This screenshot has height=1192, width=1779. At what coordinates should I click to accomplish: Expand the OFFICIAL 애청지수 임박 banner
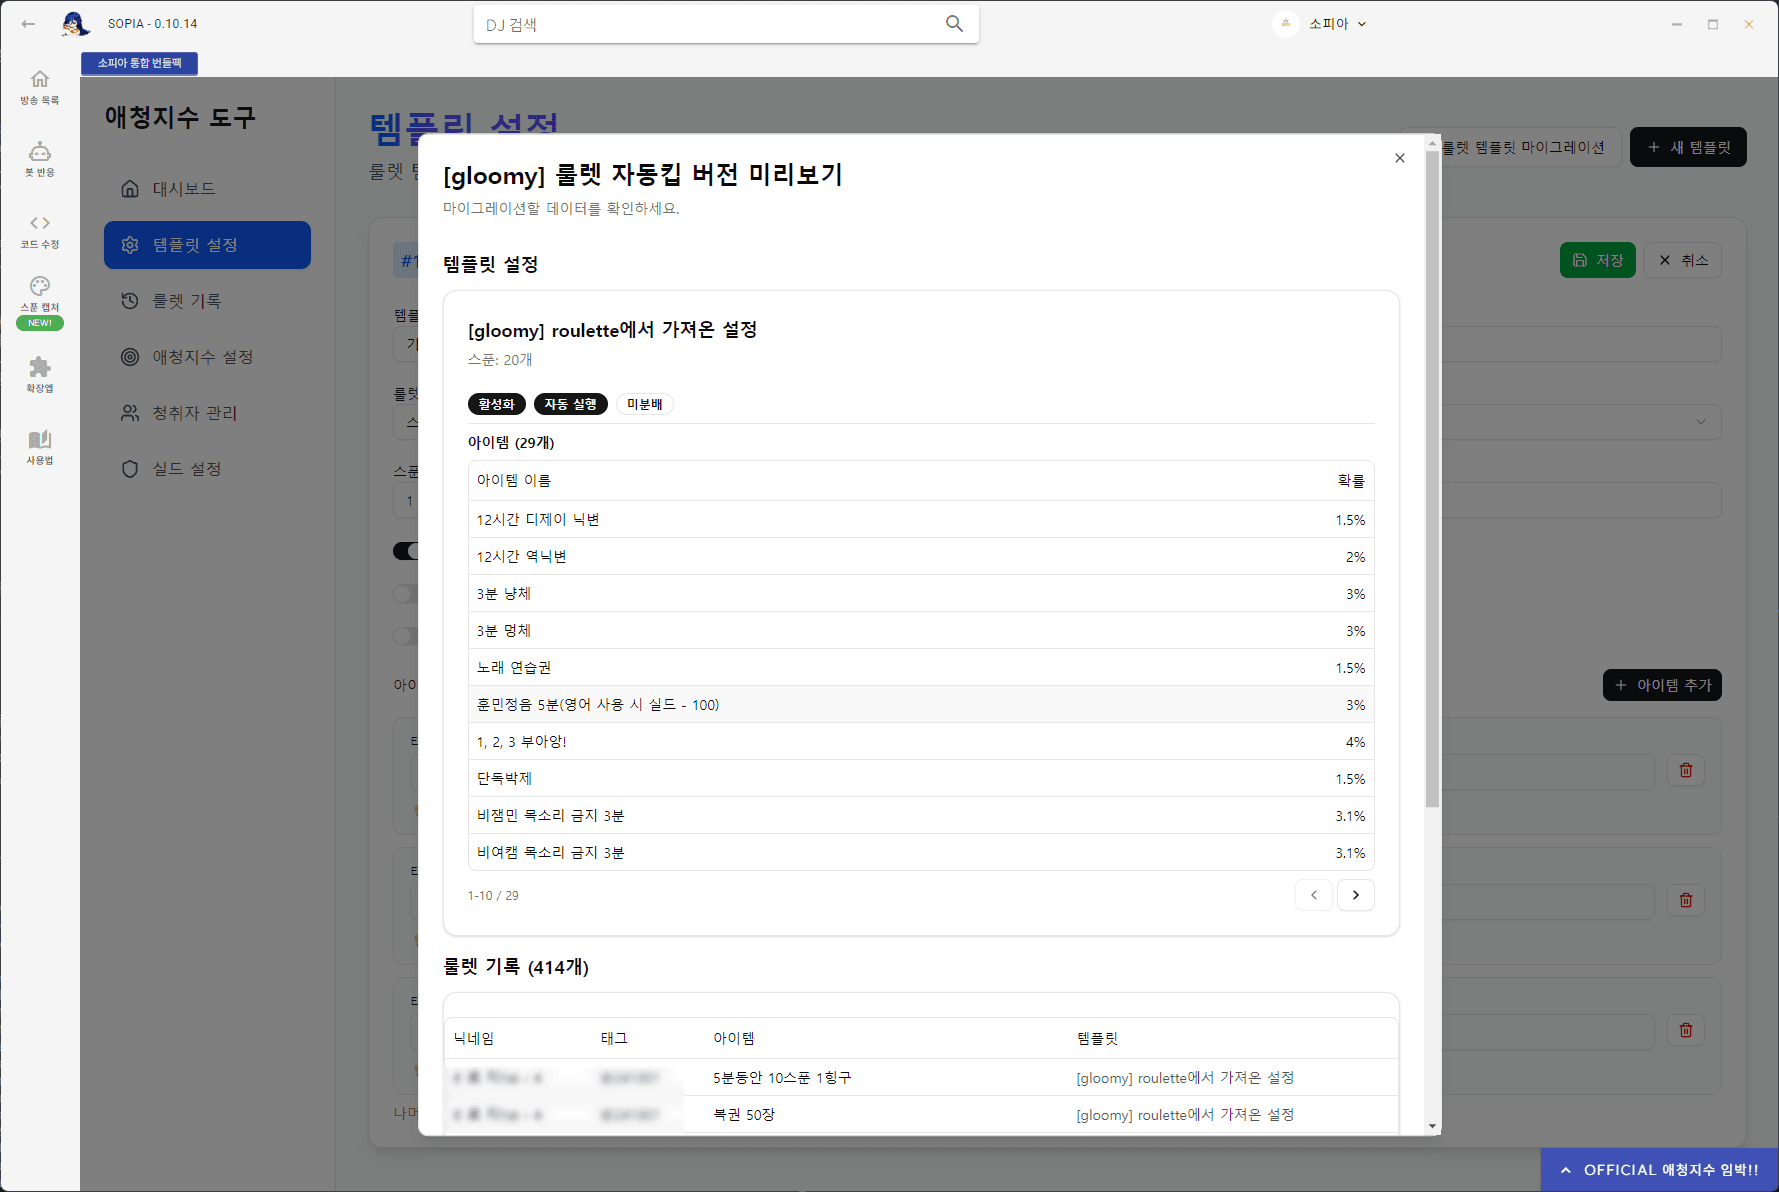coord(1660,1170)
